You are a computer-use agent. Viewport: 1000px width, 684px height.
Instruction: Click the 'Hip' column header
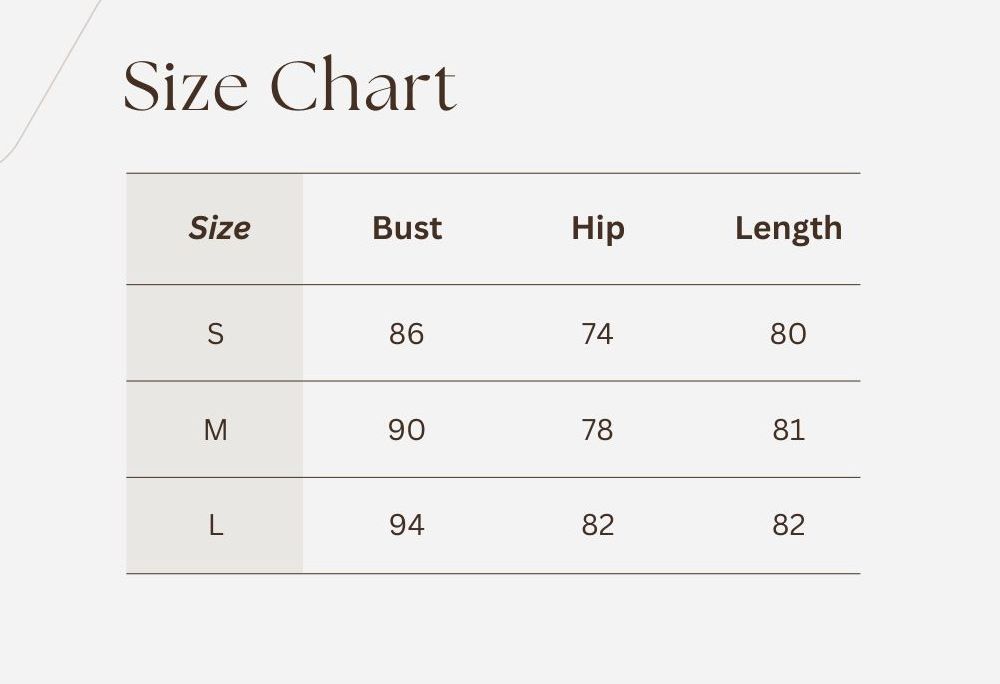(598, 228)
